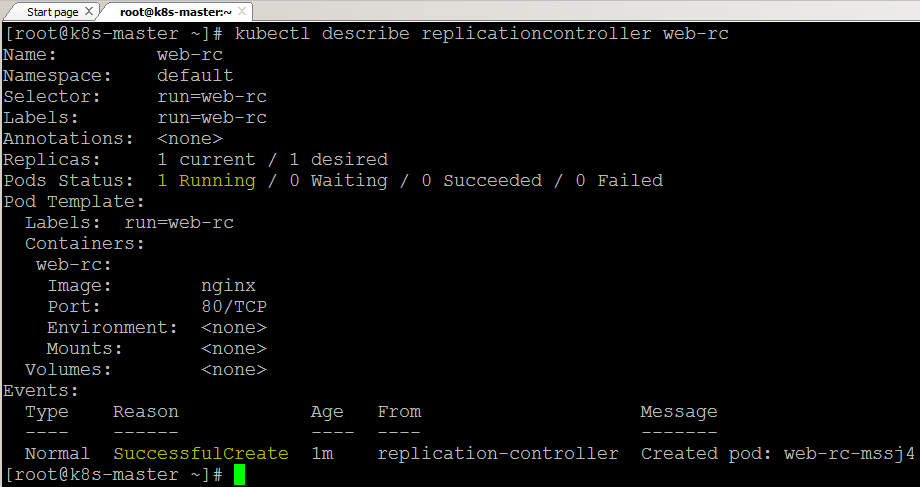Click the Namespace value 'default'
This screenshot has width=920, height=487.
(195, 76)
